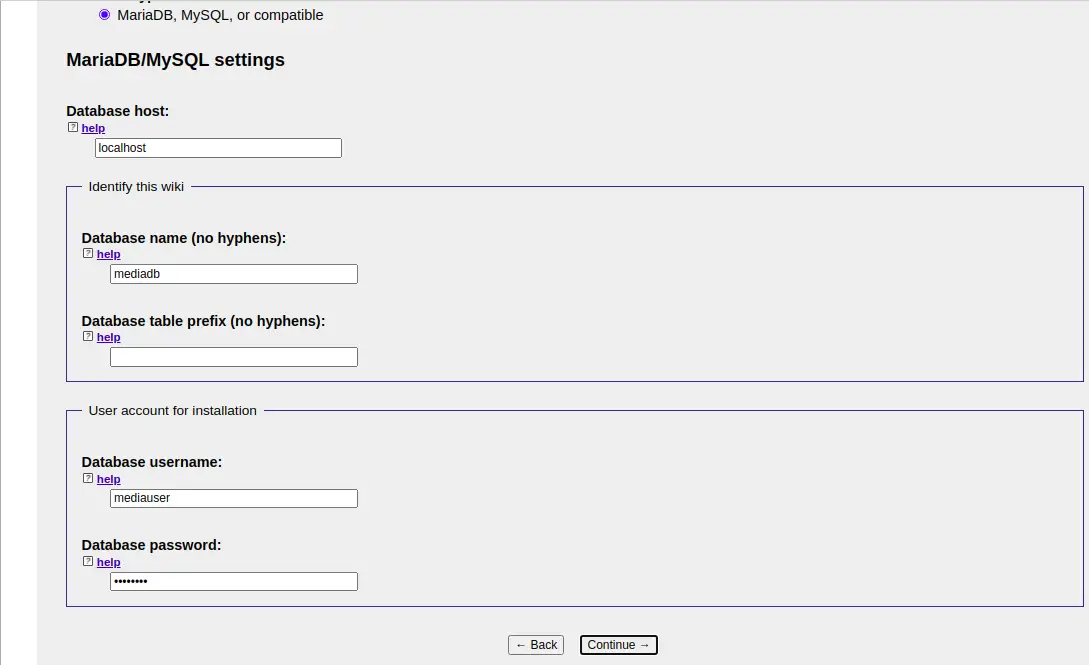Select the MariaDB, MySQL, or compatible radio button
Viewport: 1089px width, 665px height.
point(104,14)
